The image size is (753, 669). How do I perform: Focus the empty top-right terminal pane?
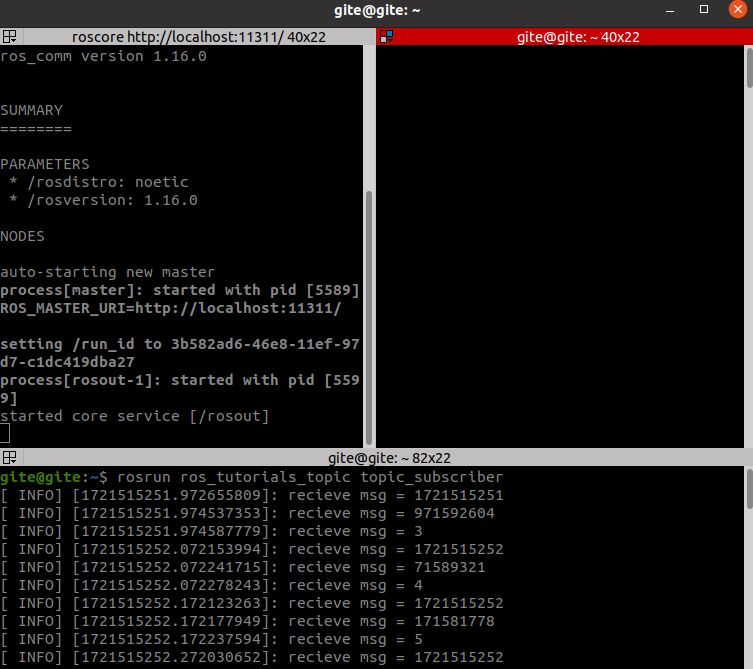(560, 246)
